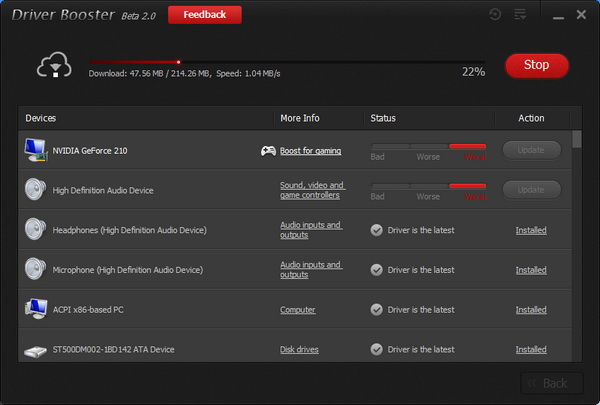Click the ACPI x86-based PC computer icon
600x405 pixels.
36,309
